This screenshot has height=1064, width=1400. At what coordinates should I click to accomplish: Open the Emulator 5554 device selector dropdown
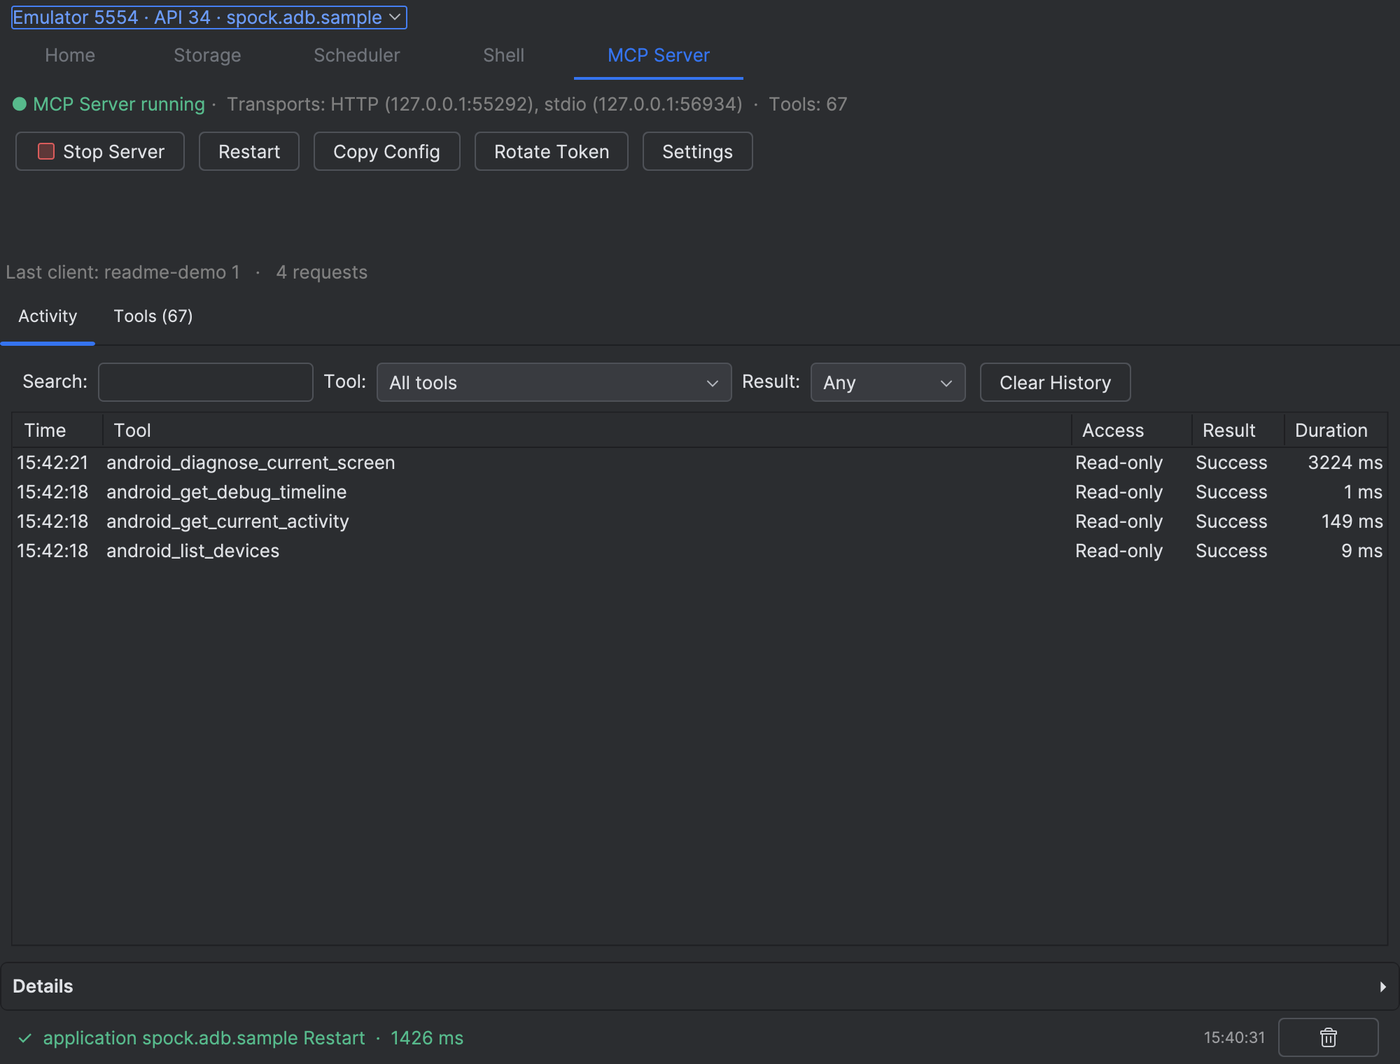(x=209, y=17)
